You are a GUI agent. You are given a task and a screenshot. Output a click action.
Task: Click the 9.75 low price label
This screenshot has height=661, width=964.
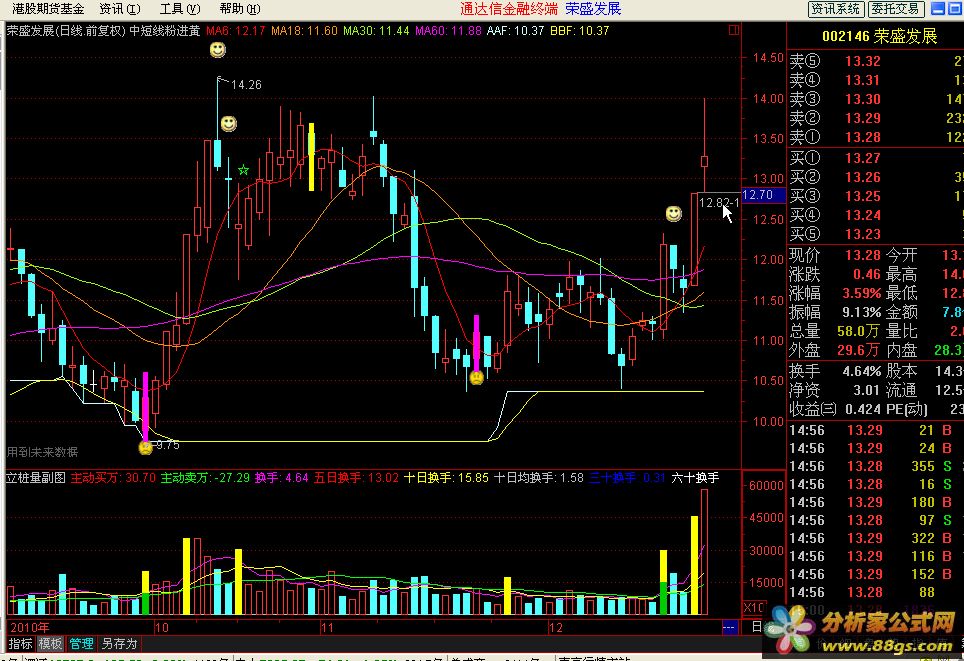coord(167,445)
